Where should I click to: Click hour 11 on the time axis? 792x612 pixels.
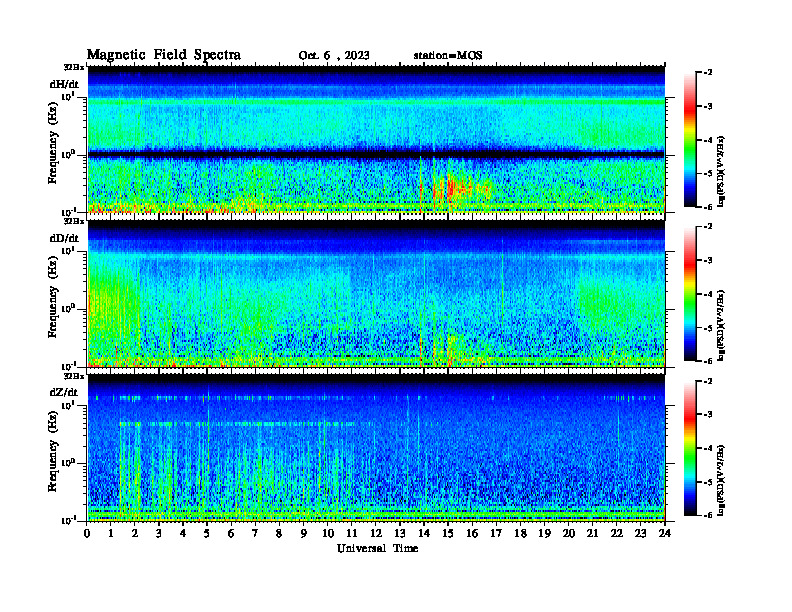(352, 533)
